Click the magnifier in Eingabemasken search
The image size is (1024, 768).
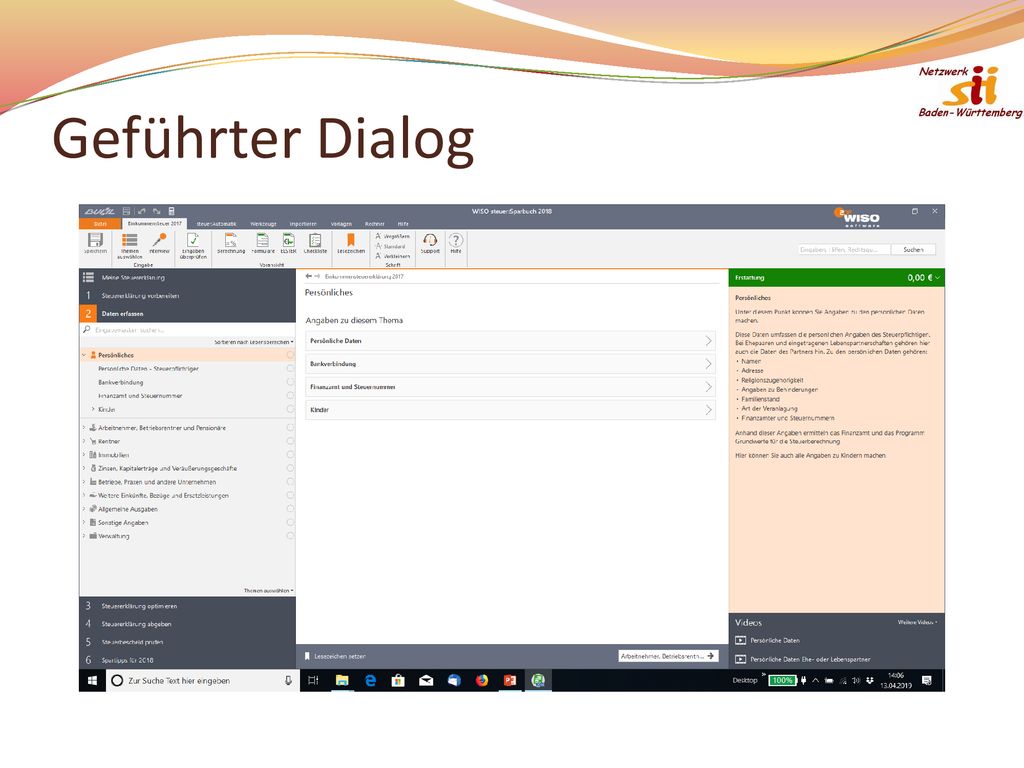pyautogui.click(x=86, y=330)
